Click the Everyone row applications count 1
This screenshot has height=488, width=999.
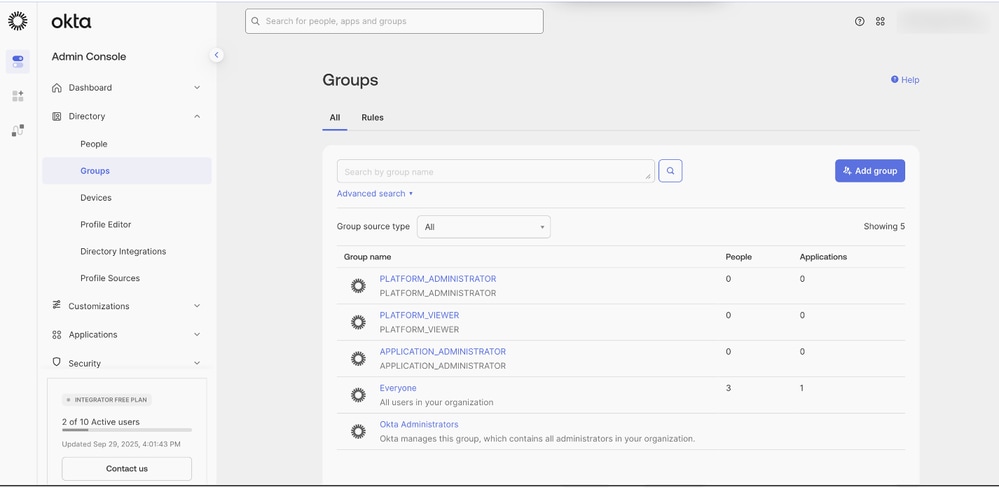(x=801, y=388)
